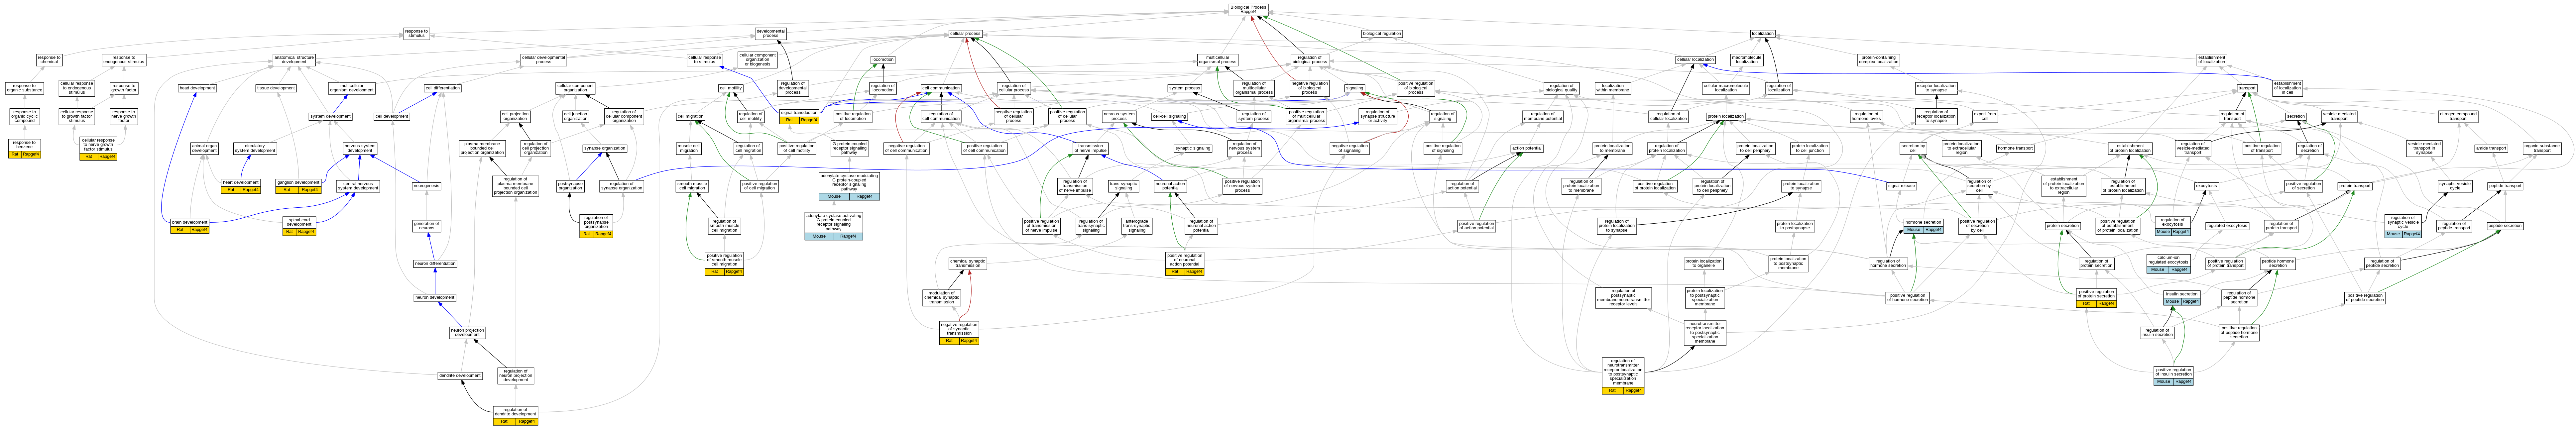Screen dimensions: 2576x429
Task: Select the 'neuronal action potential' node
Action: (x=1170, y=186)
